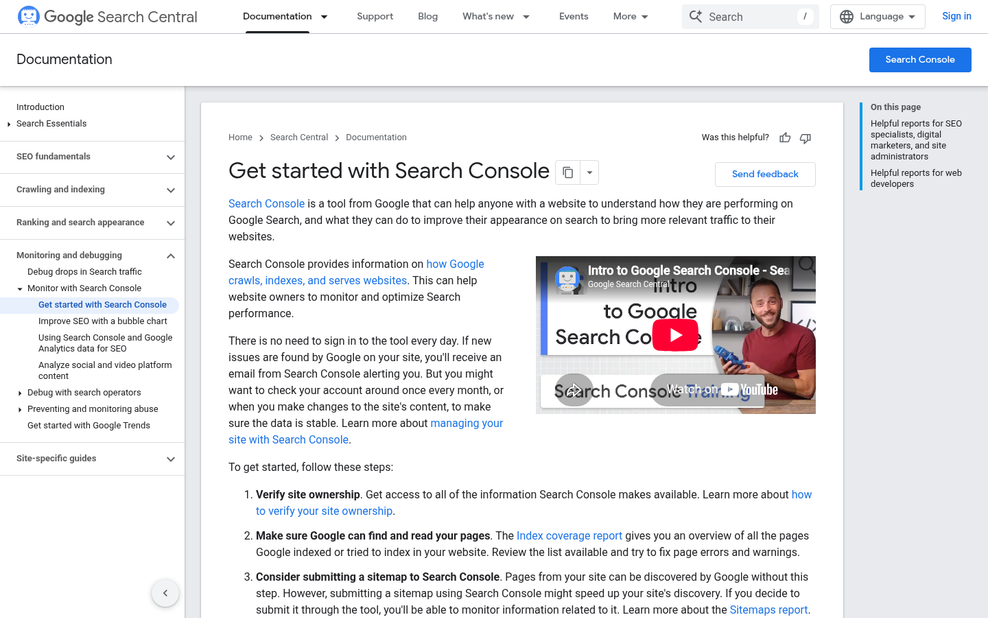The height and width of the screenshot is (618, 988).
Task: Select Introduction in sidebar
Action: tap(40, 107)
